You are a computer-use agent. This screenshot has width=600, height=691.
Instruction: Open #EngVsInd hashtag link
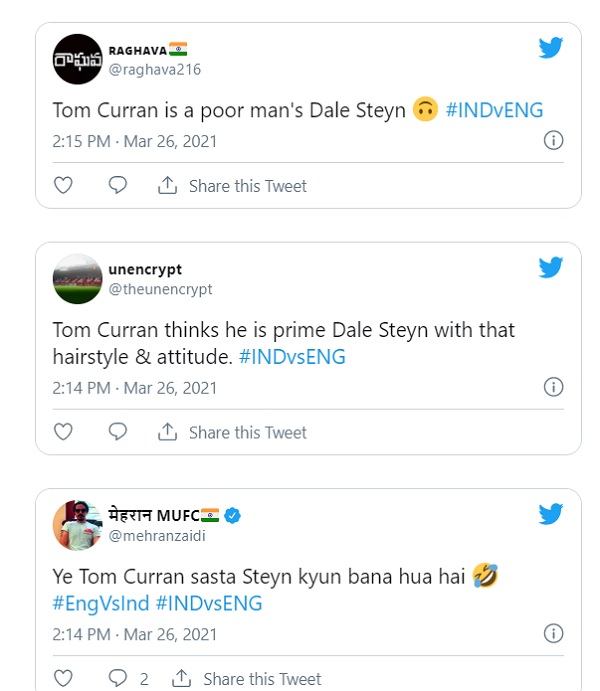[x=101, y=603]
